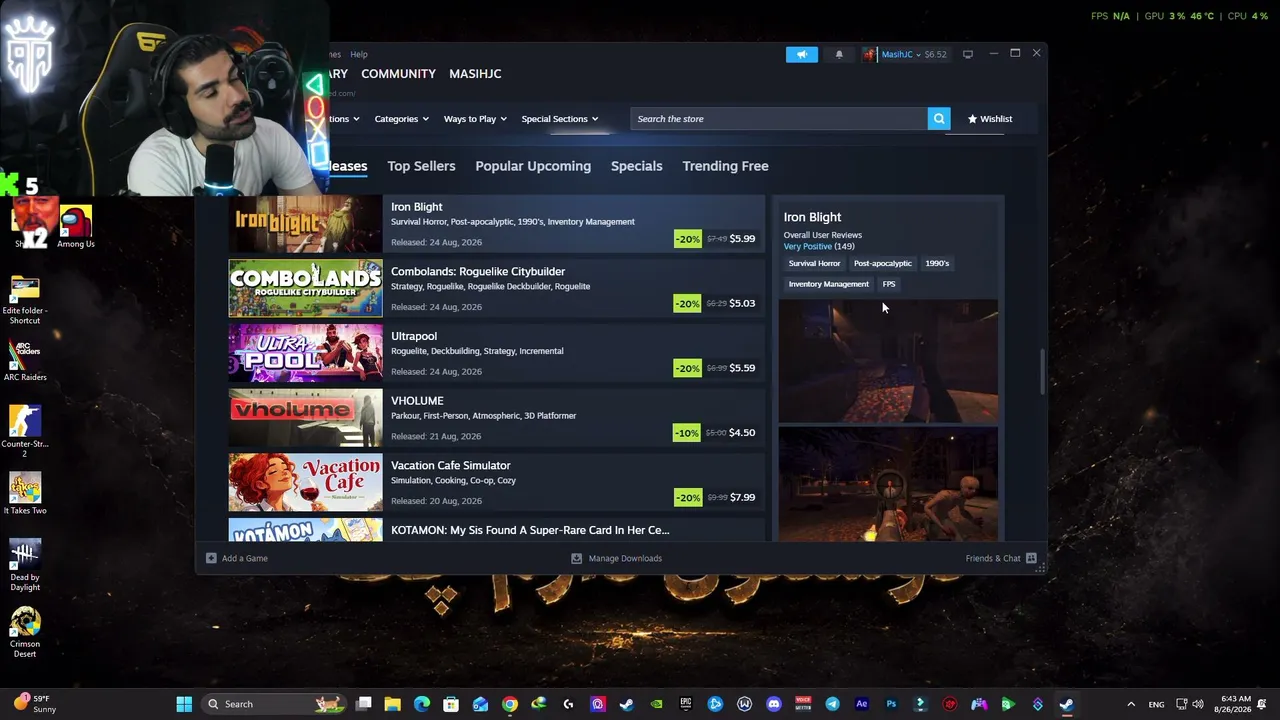The width and height of the screenshot is (1280, 720).
Task: Click the Steam store vertical scrollbar
Action: (x=1042, y=372)
